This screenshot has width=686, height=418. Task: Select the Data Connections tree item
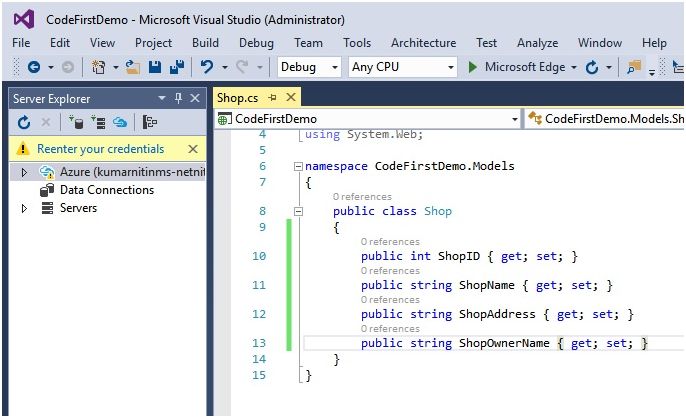tap(107, 190)
